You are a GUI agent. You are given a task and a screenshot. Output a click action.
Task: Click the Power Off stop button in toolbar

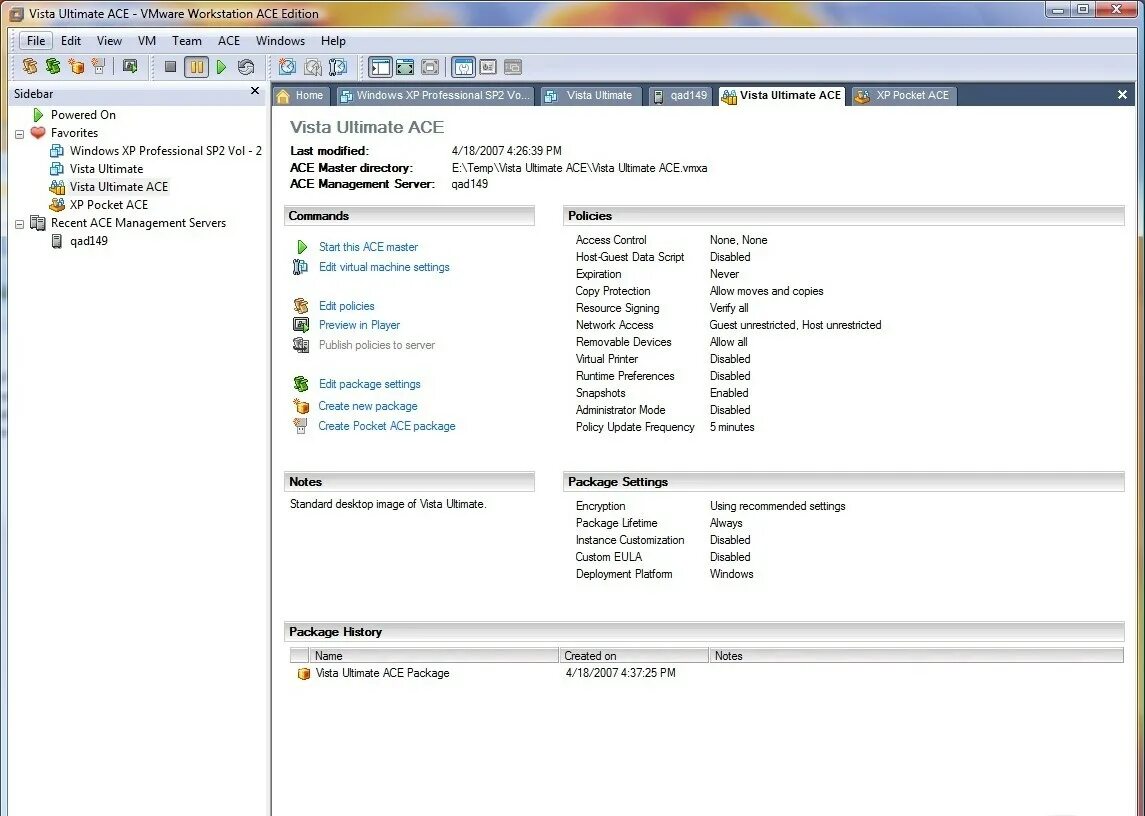(x=170, y=67)
